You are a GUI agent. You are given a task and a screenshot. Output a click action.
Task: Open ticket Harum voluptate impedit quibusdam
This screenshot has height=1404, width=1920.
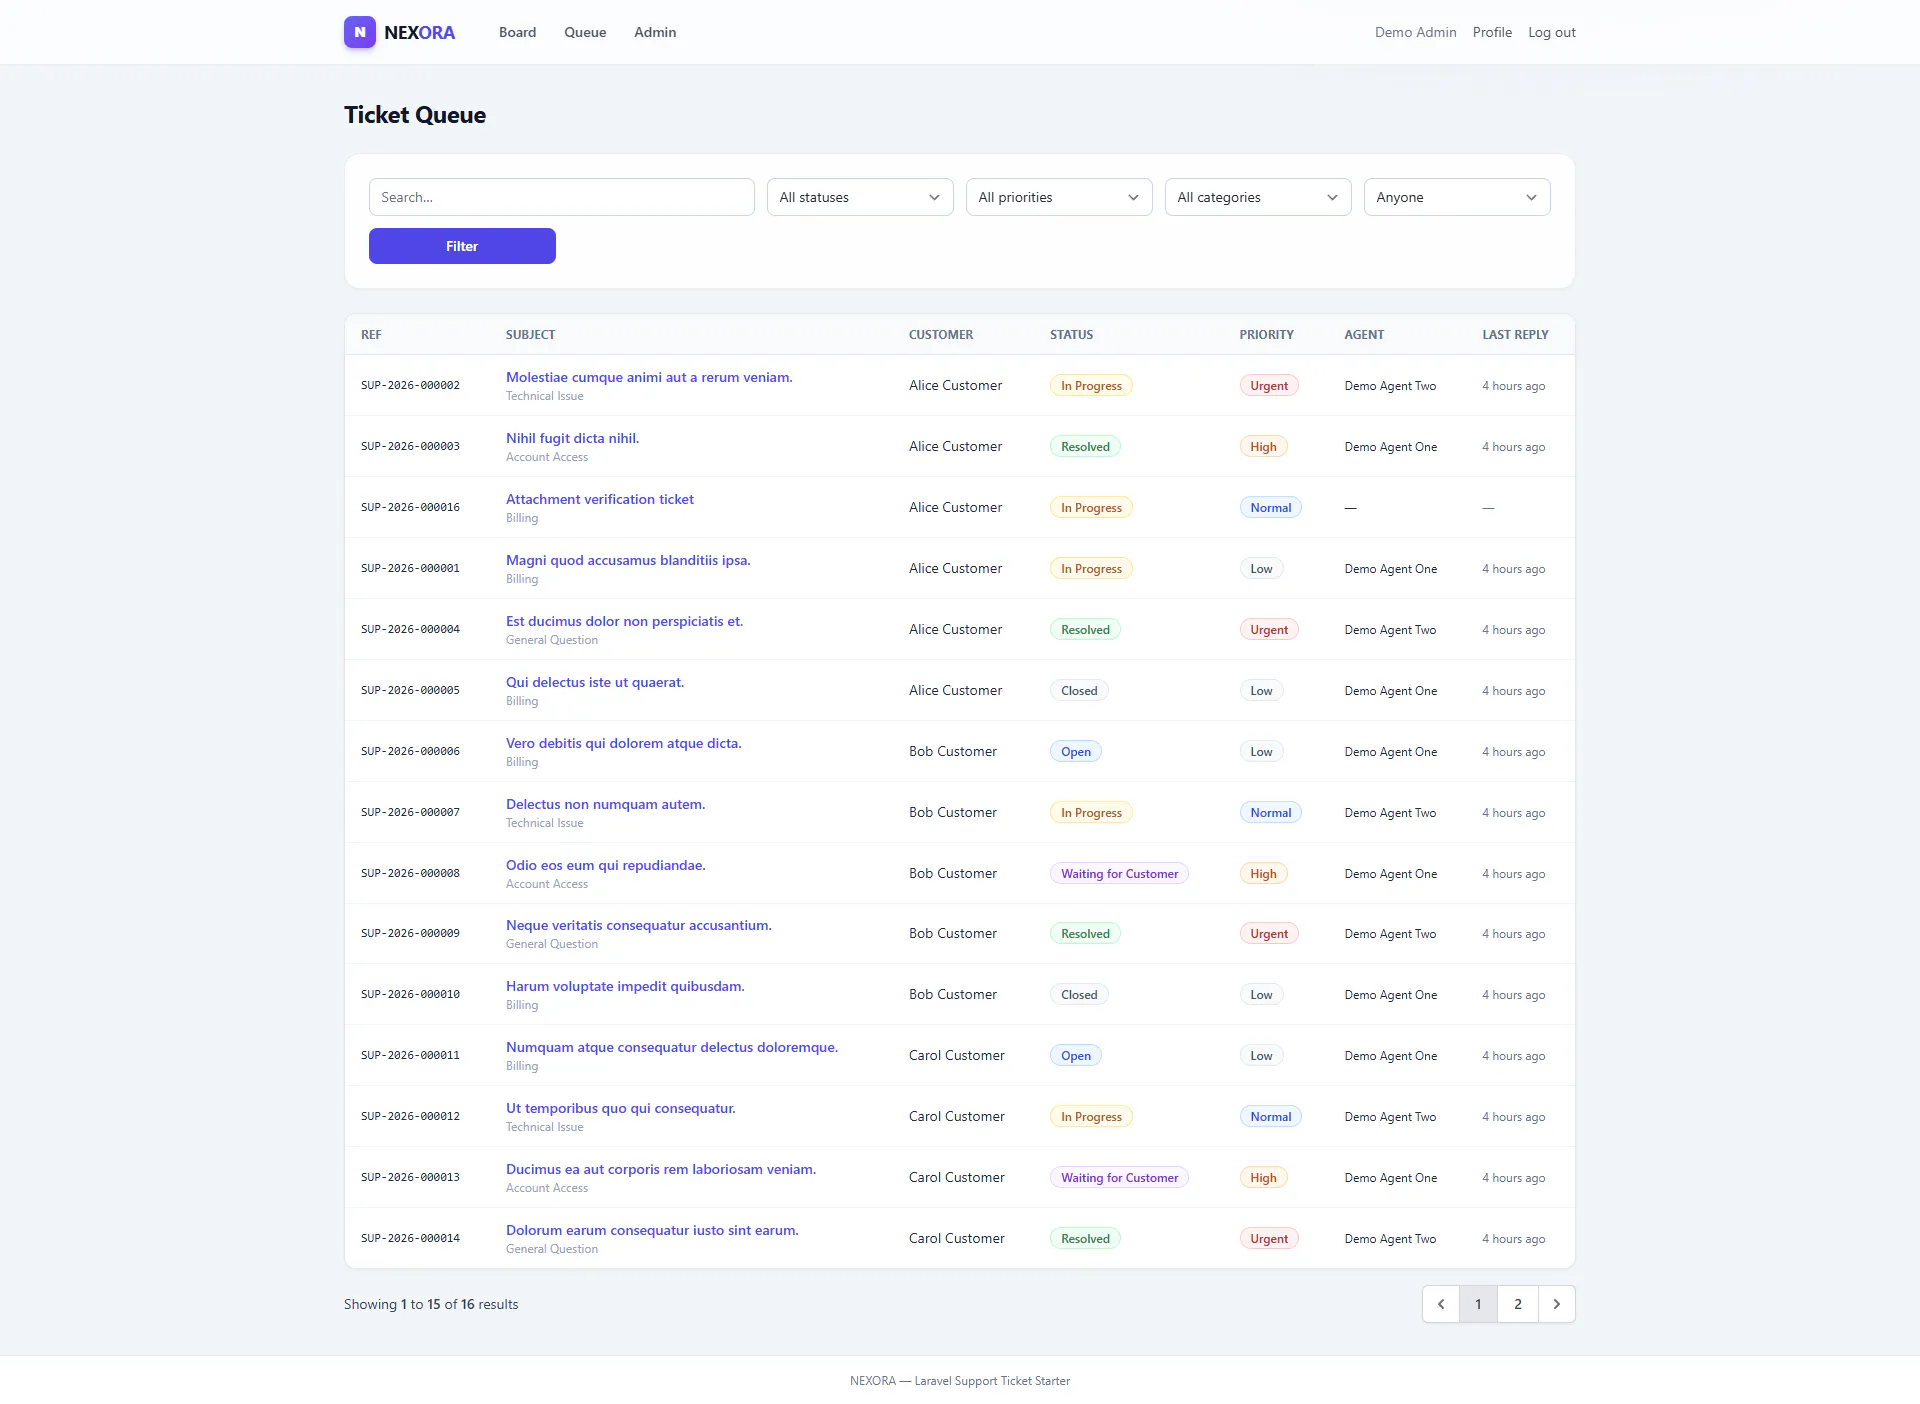[625, 986]
